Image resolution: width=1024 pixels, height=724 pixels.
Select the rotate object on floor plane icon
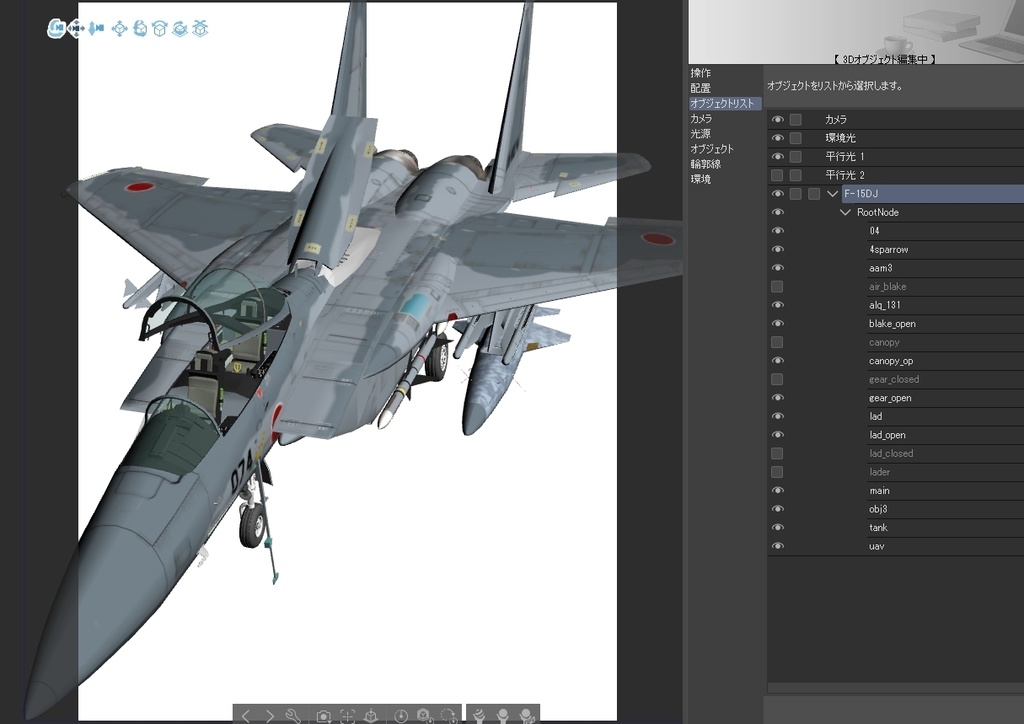tap(180, 28)
